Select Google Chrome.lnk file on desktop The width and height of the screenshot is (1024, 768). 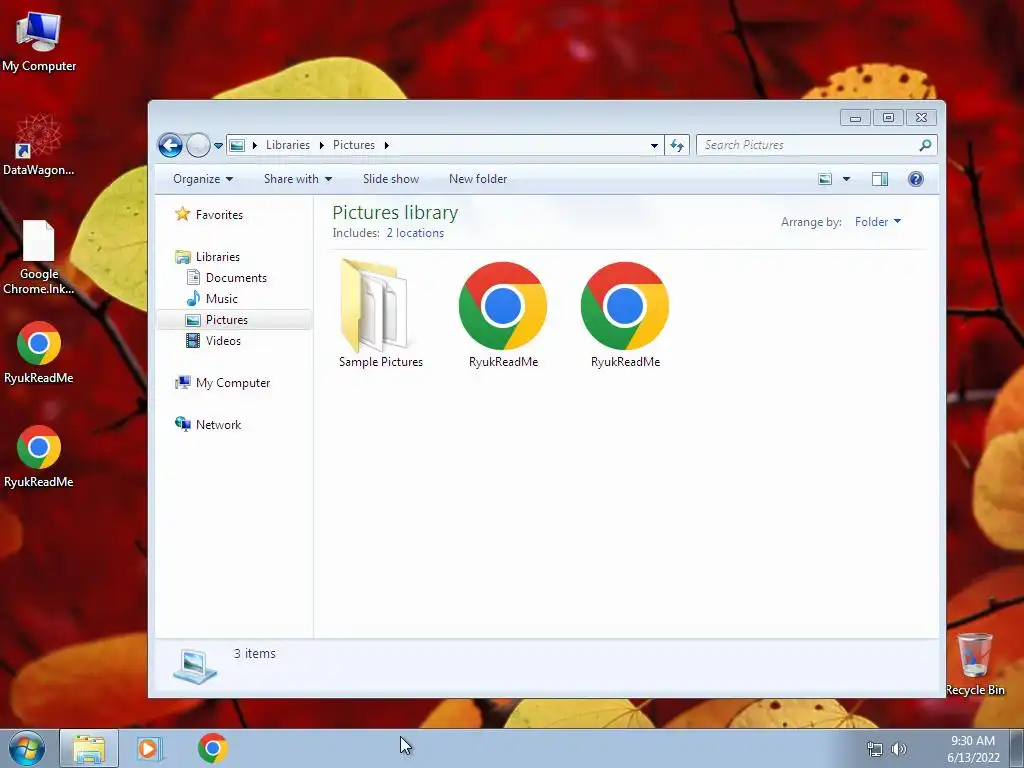click(x=39, y=256)
